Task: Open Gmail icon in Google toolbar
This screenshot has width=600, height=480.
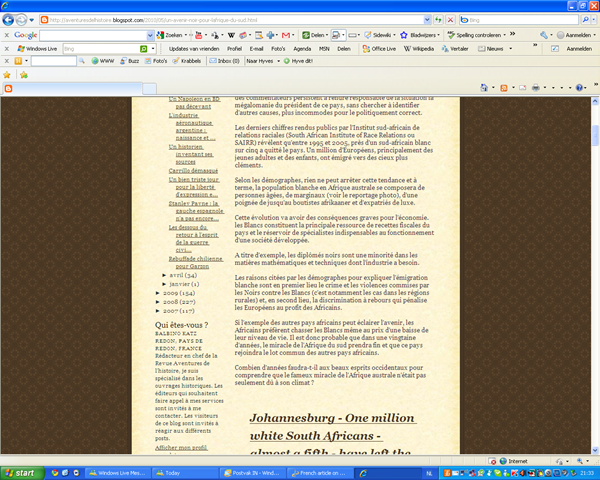Action: pyautogui.click(x=286, y=35)
